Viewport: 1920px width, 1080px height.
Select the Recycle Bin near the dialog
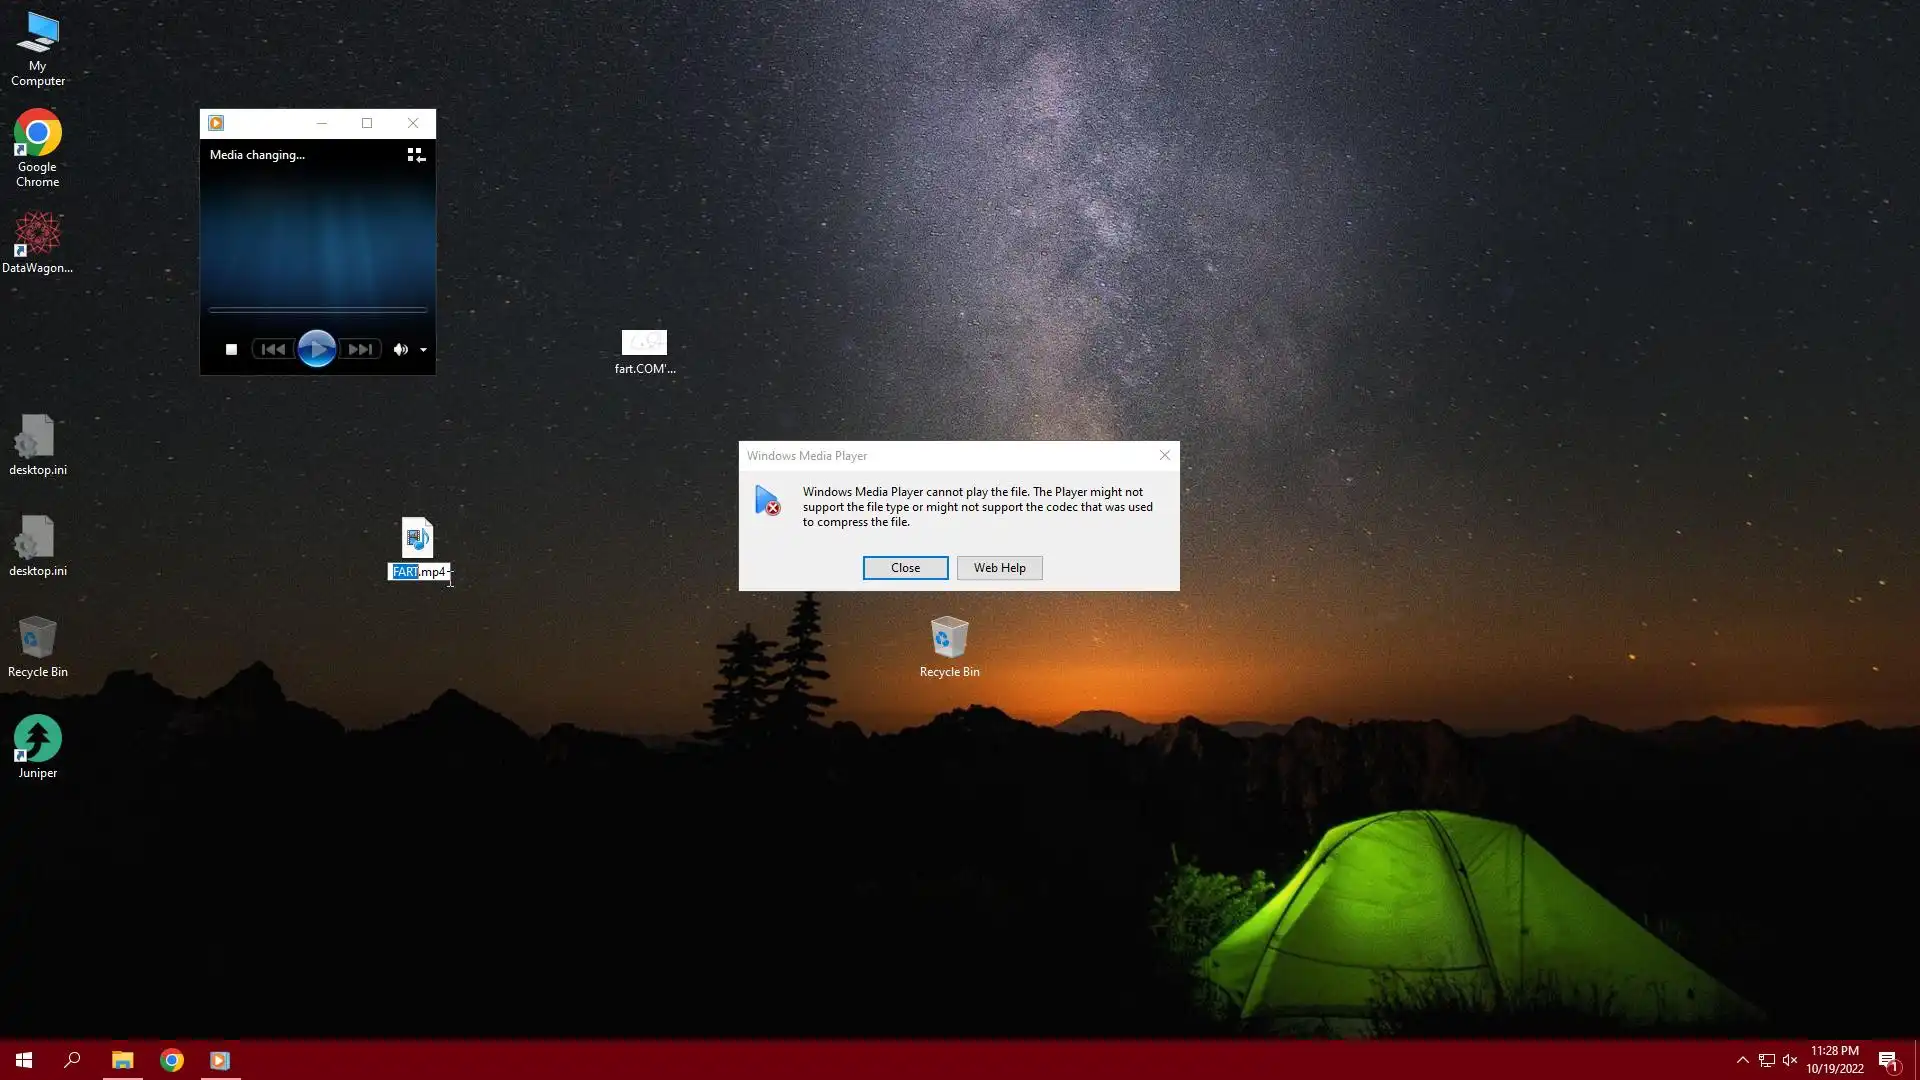(949, 638)
